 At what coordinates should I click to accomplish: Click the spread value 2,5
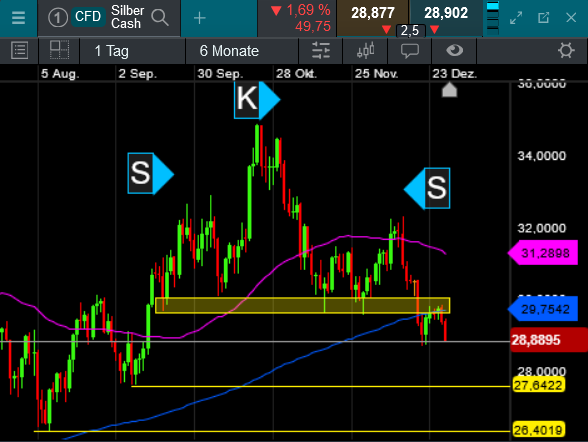[x=410, y=31]
